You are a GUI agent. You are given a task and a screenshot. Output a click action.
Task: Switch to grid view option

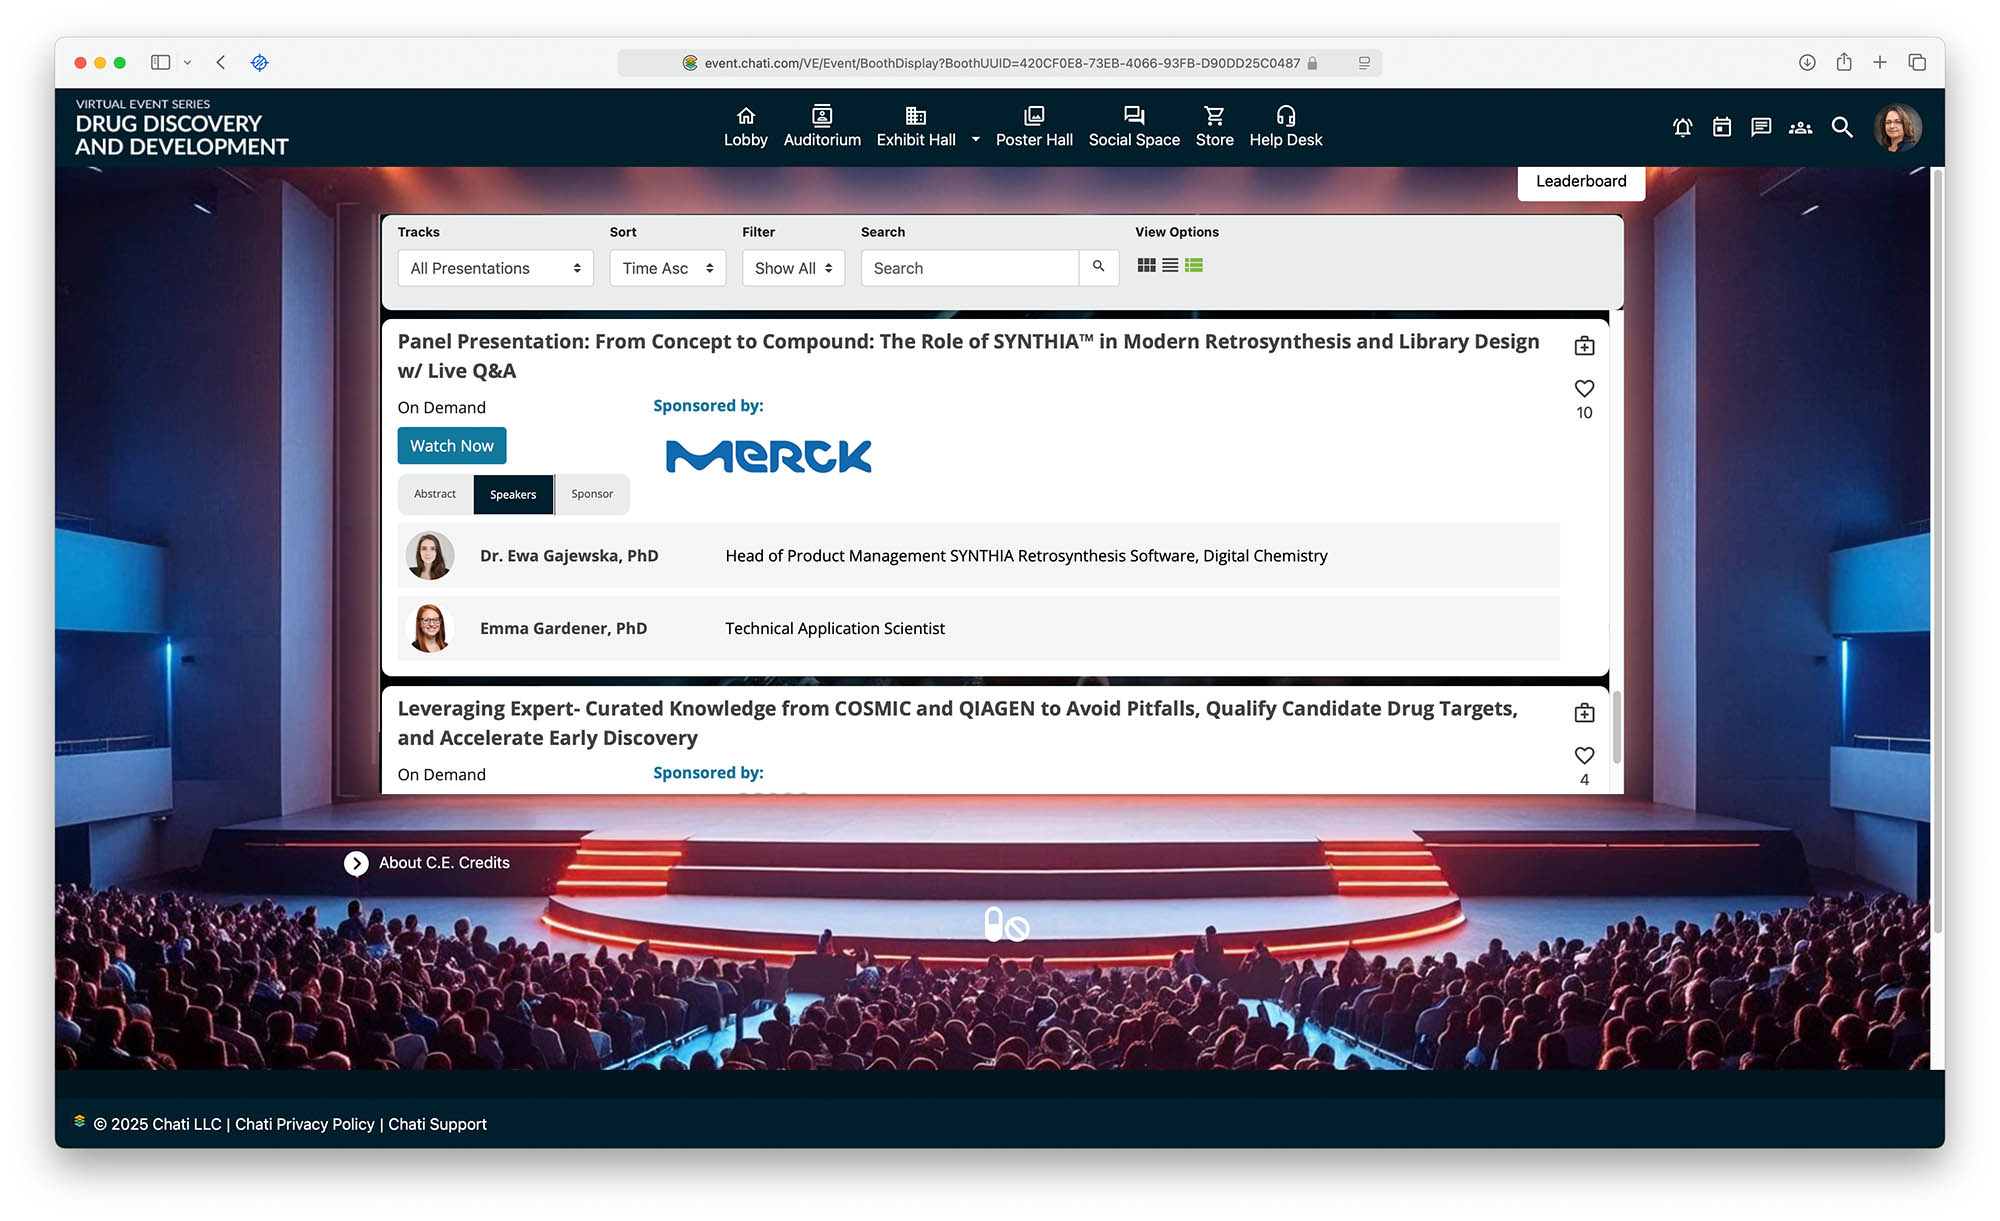(1146, 265)
